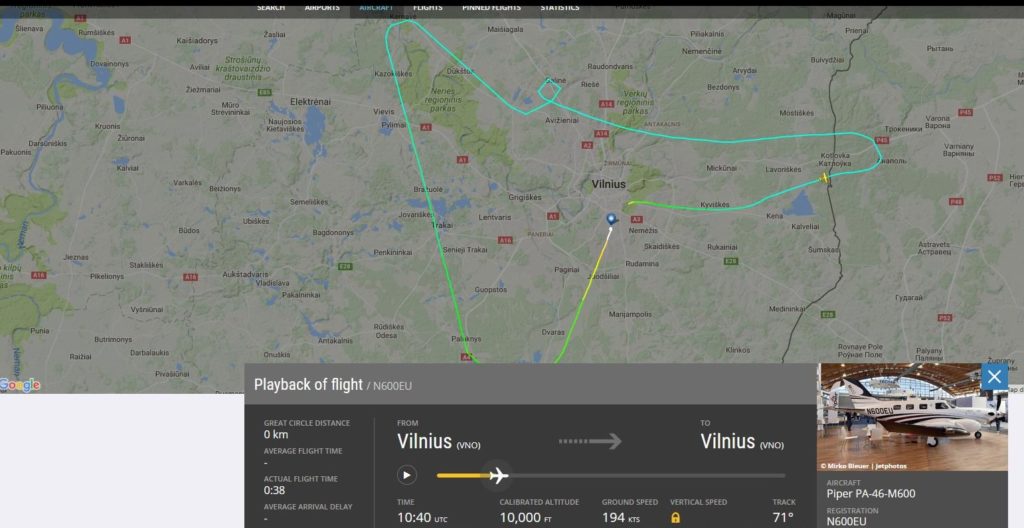
Task: Click the Elektrėnai town label on the map
Action: click(310, 102)
